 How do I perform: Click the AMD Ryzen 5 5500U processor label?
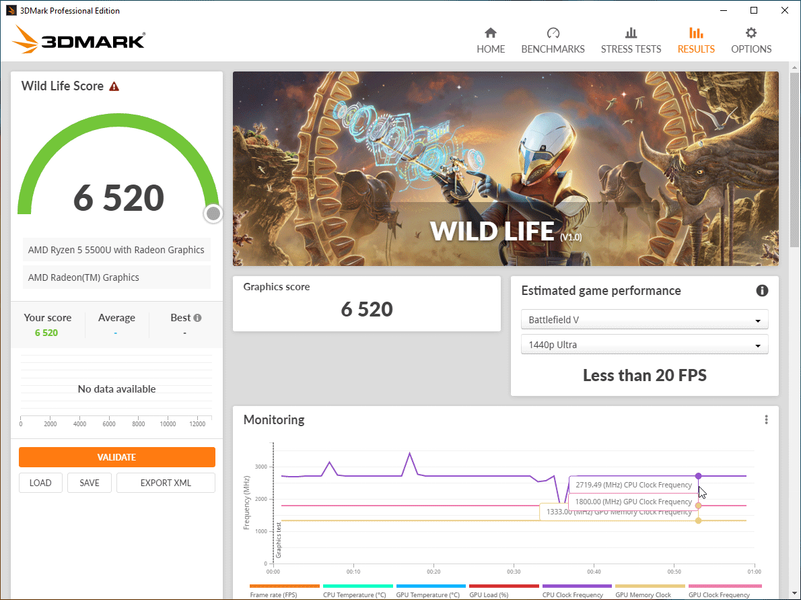(116, 250)
